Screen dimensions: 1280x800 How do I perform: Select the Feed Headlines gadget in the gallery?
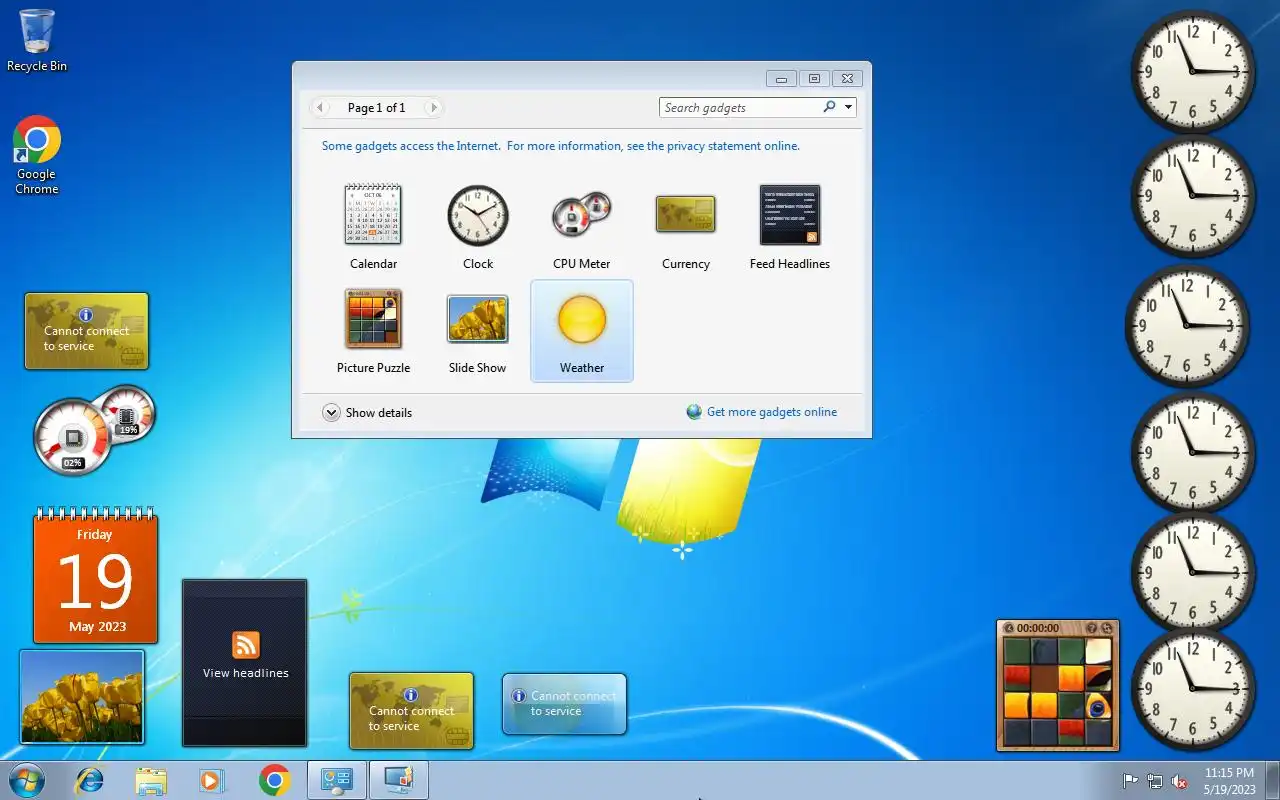click(x=790, y=227)
